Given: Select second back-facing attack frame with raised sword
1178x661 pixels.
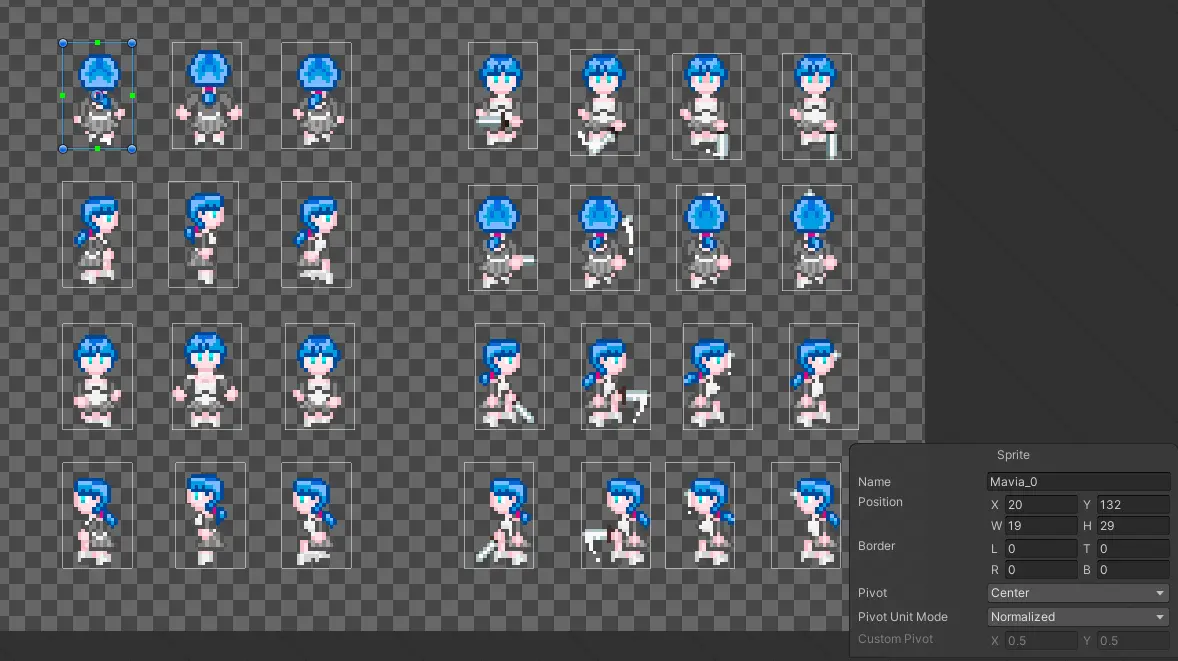Looking at the screenshot, I should click(x=605, y=238).
